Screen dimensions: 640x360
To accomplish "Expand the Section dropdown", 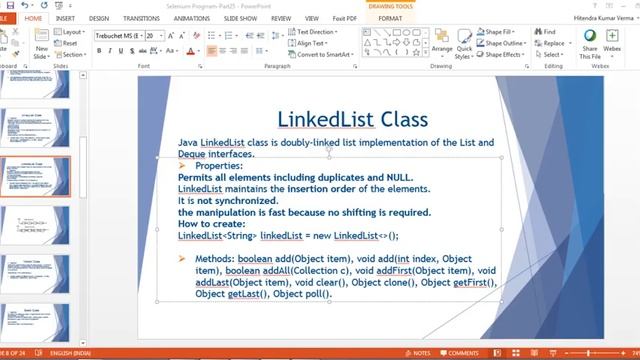I will [x=71, y=54].
